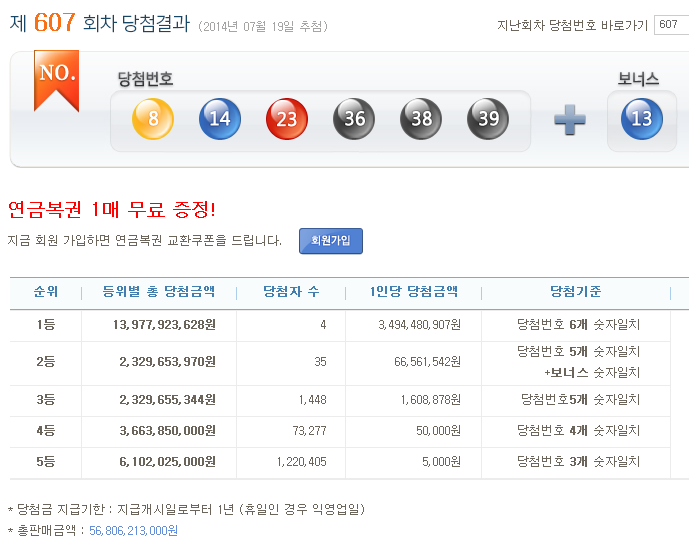
Task: Click per-person prize 5,000원
Action: pos(441,462)
